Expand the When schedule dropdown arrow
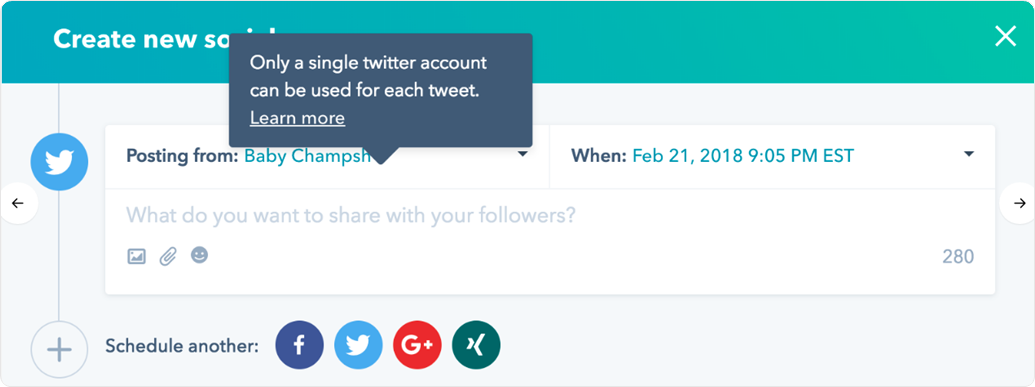1035x387 pixels. click(969, 154)
